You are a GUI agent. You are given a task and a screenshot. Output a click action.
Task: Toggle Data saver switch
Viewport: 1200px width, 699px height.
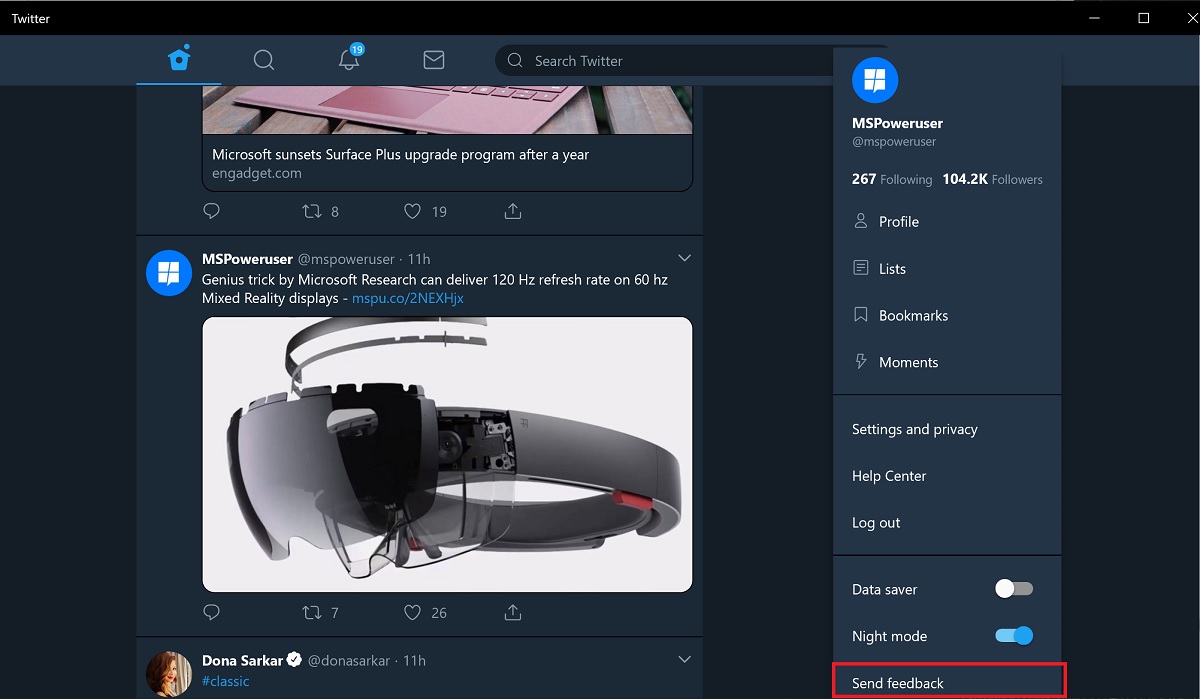(x=1014, y=589)
